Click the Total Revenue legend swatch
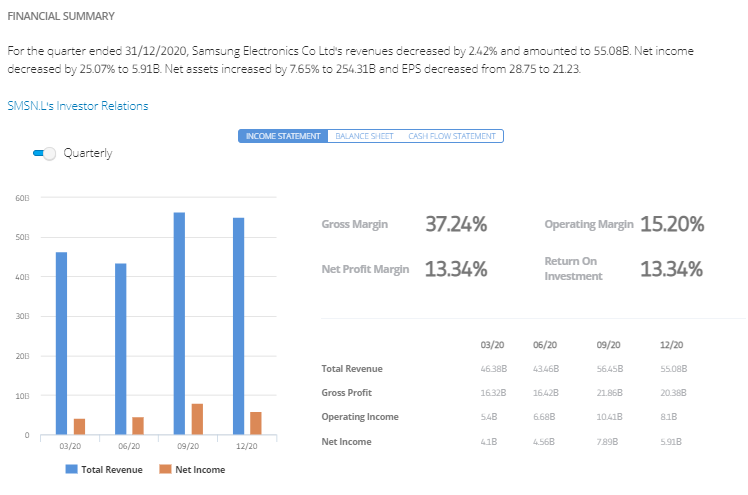Image resolution: width=748 pixels, height=495 pixels. (x=71, y=469)
